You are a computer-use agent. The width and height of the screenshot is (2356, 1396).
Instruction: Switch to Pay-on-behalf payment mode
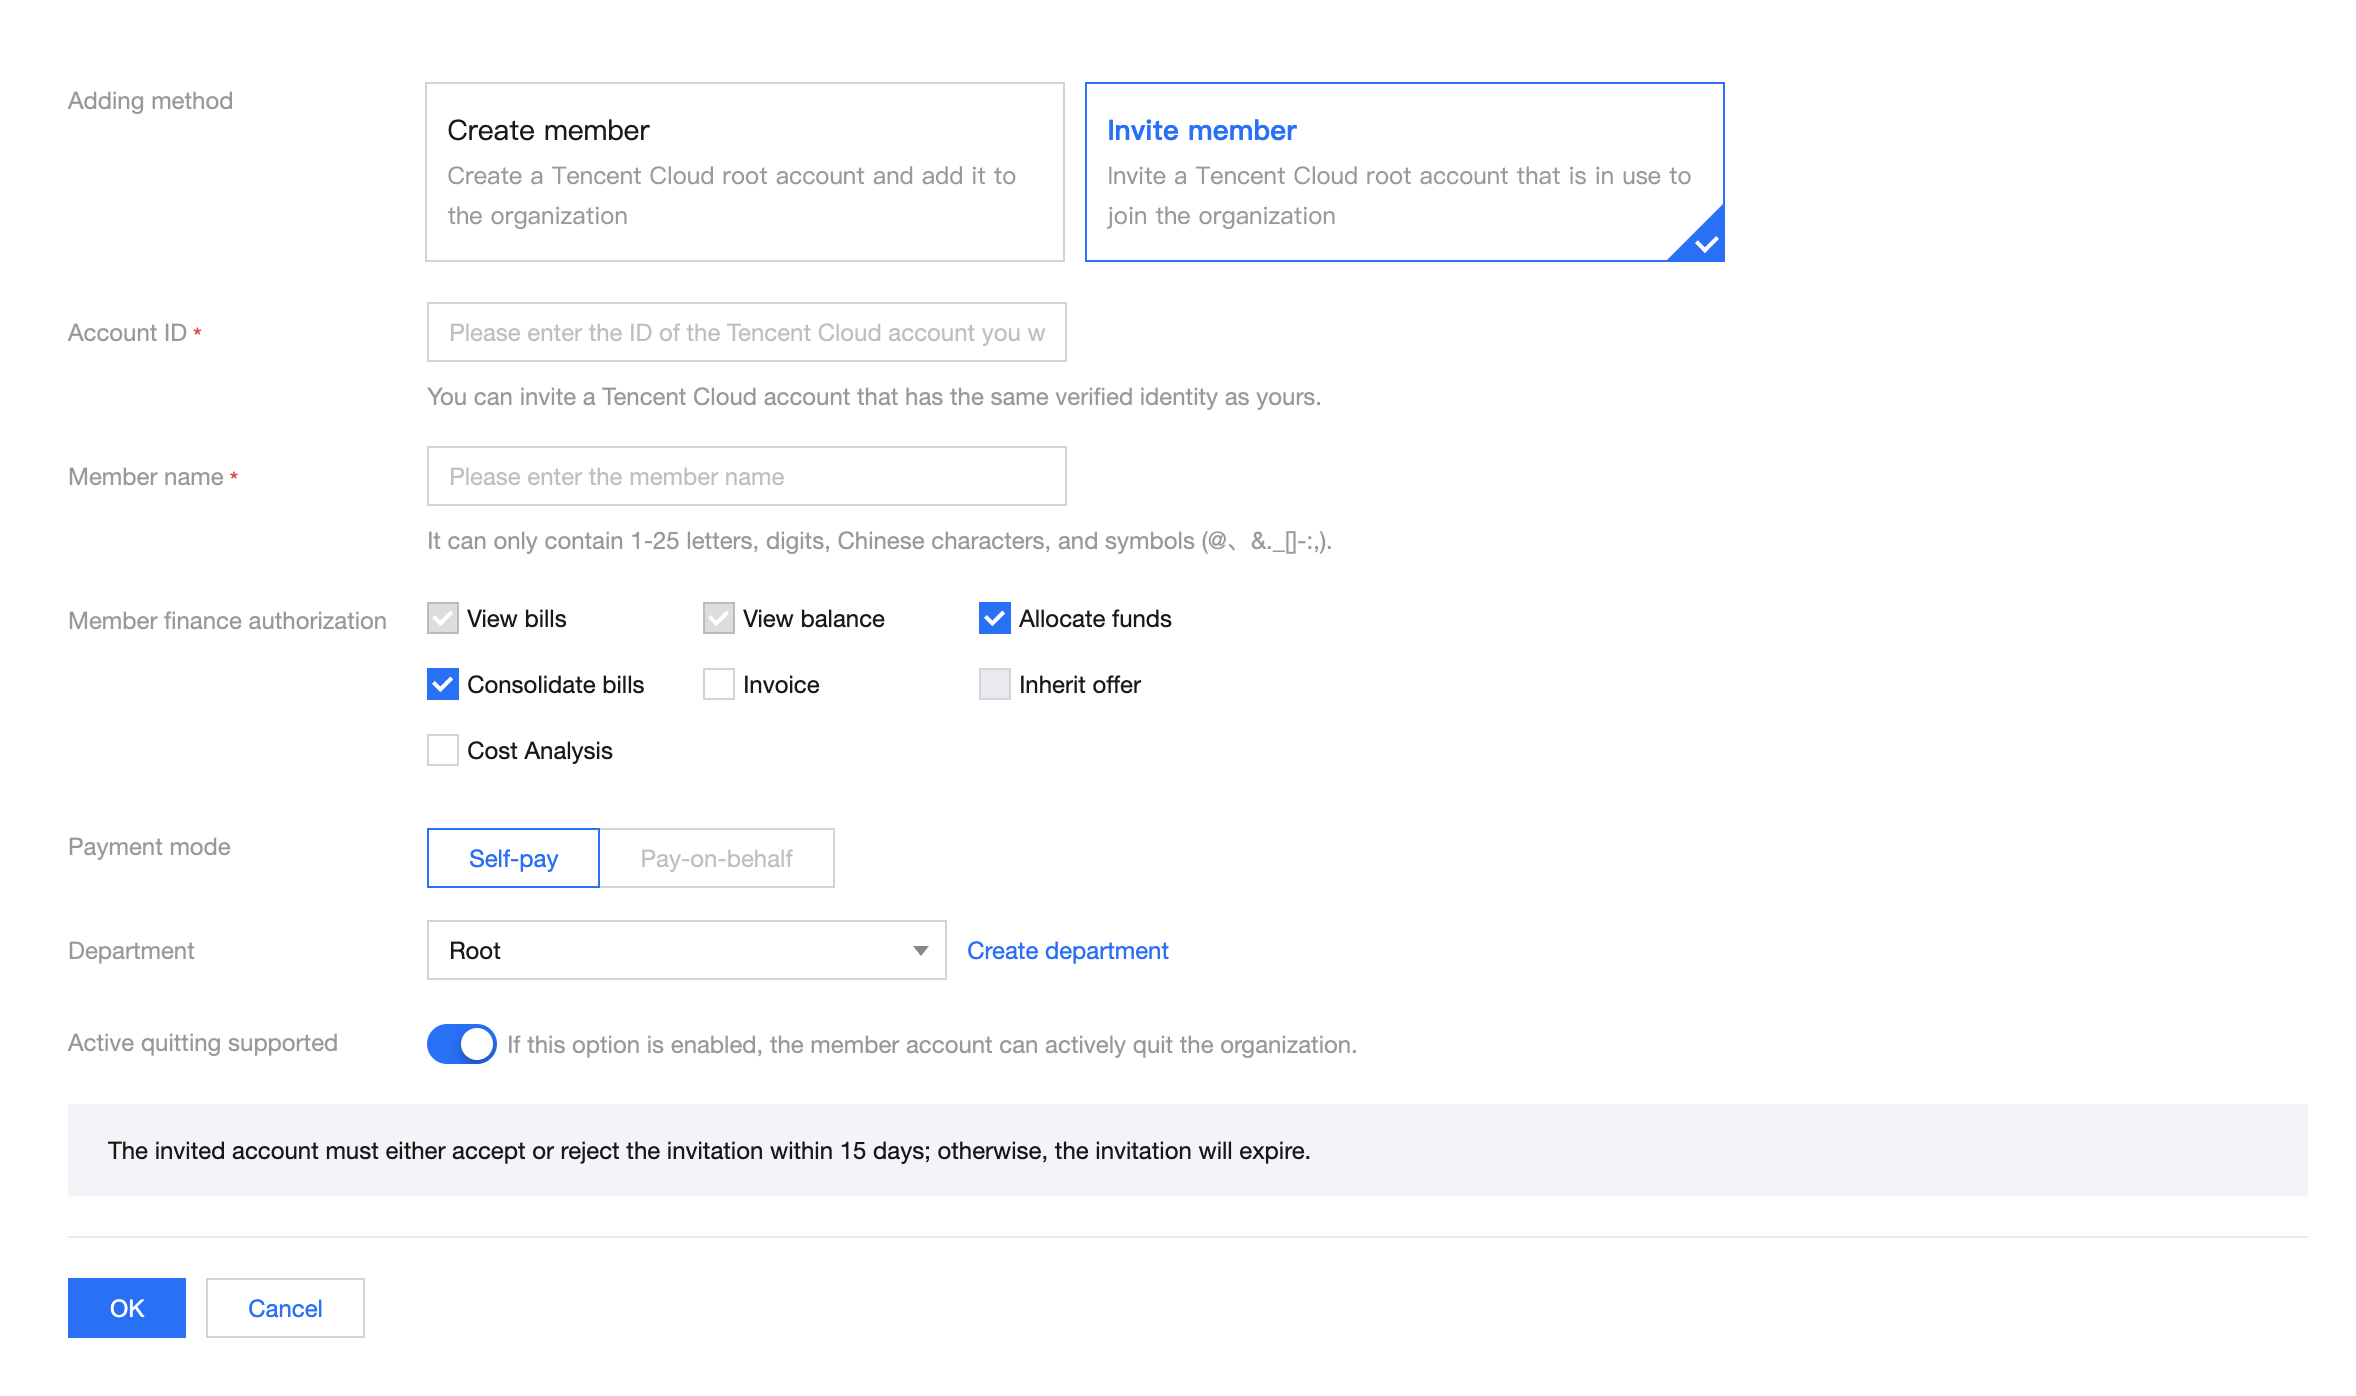(x=716, y=858)
